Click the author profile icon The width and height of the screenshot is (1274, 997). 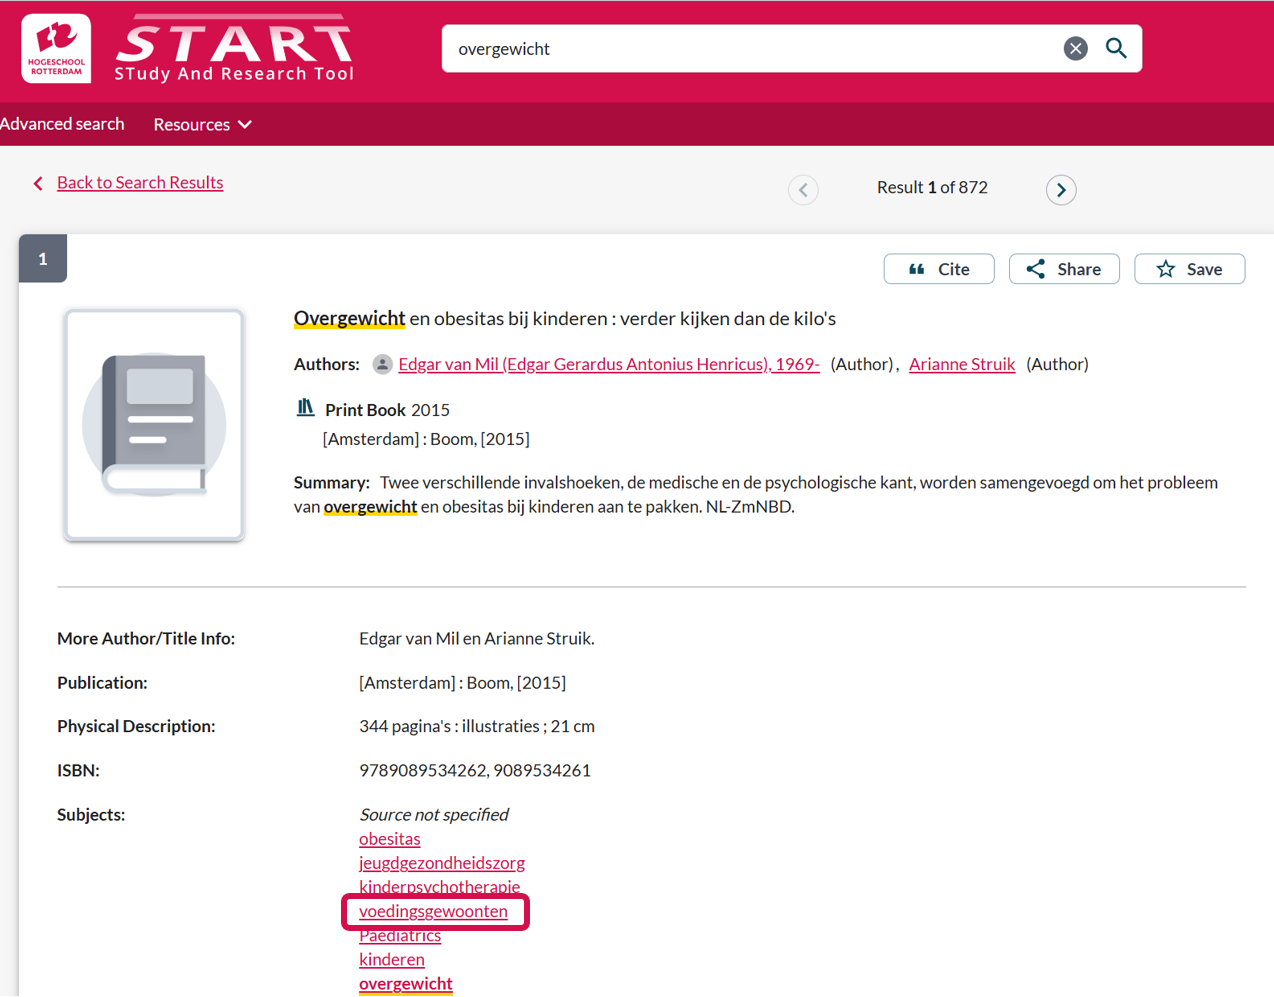[382, 365]
